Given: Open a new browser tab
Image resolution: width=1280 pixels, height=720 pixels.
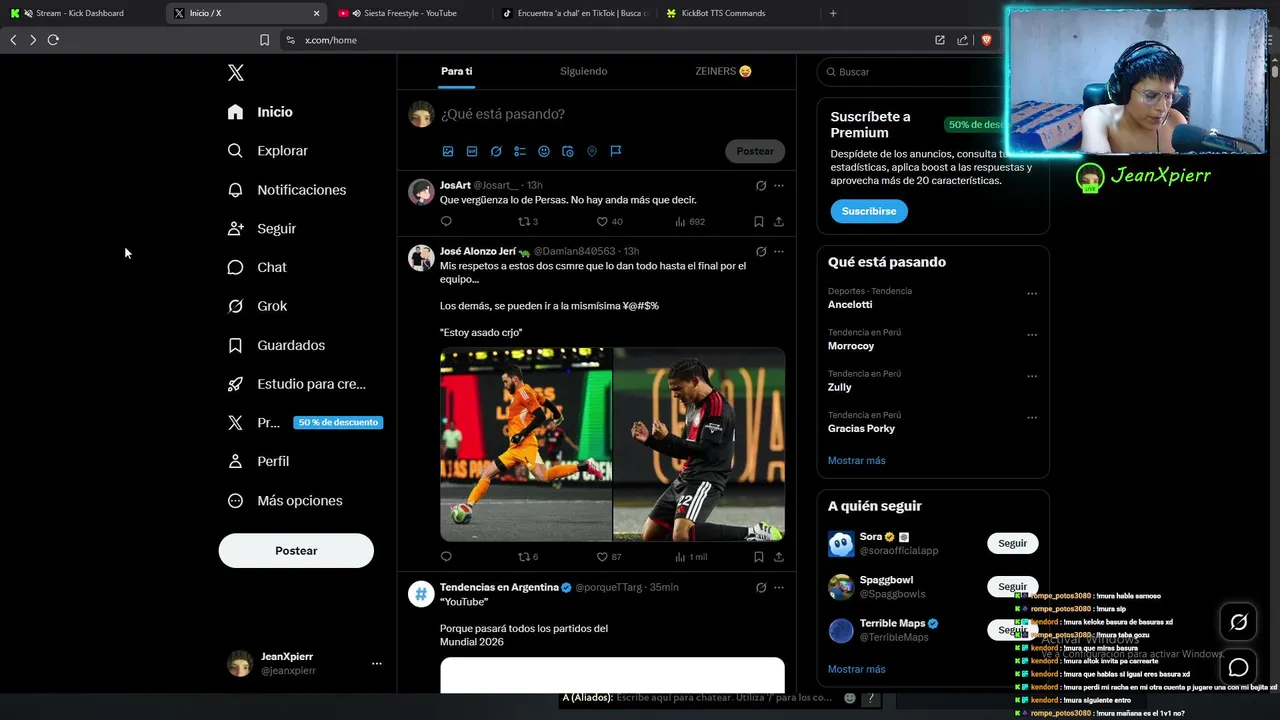Looking at the screenshot, I should pyautogui.click(x=833, y=13).
